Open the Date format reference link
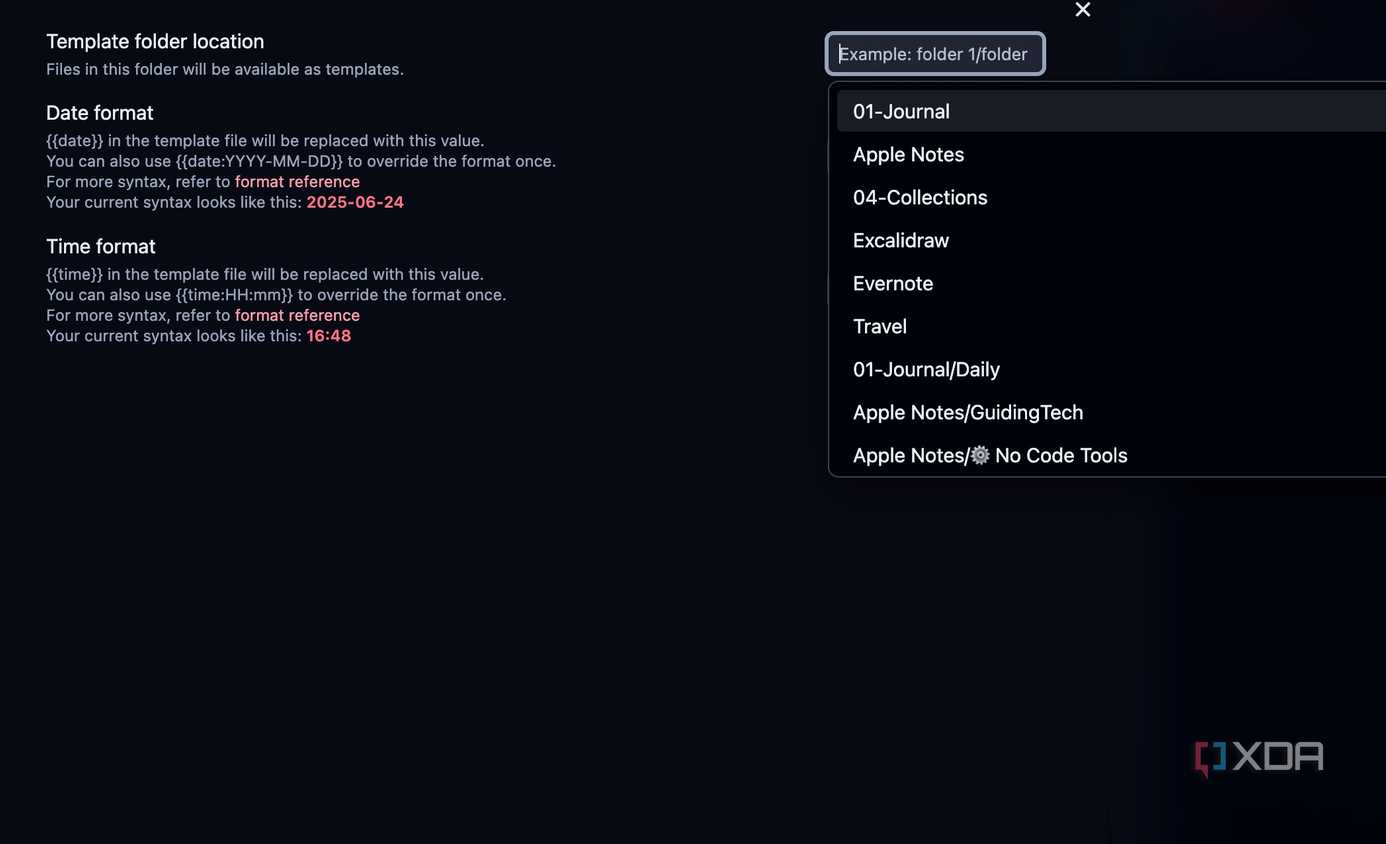The height and width of the screenshot is (844, 1386). click(x=297, y=182)
